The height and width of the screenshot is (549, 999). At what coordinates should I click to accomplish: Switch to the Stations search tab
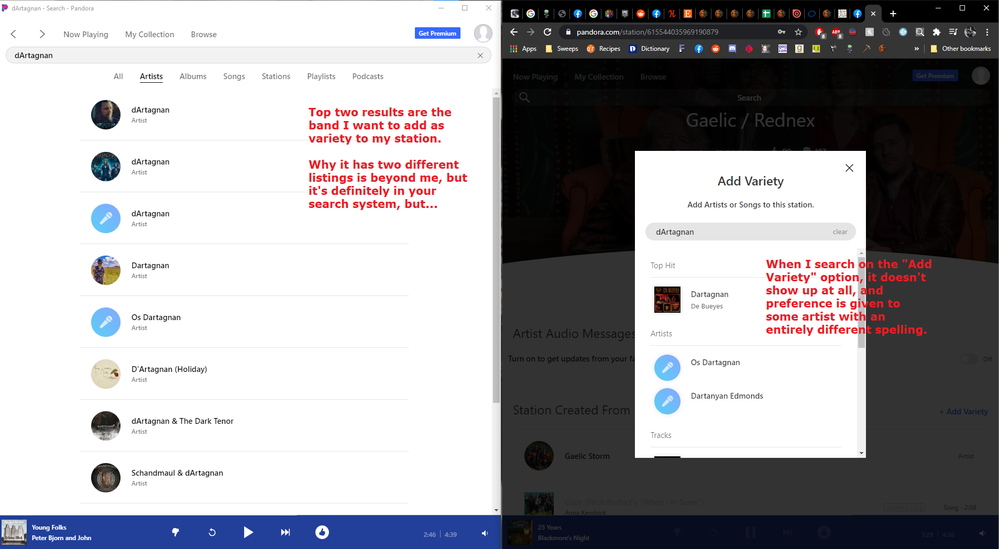point(276,76)
